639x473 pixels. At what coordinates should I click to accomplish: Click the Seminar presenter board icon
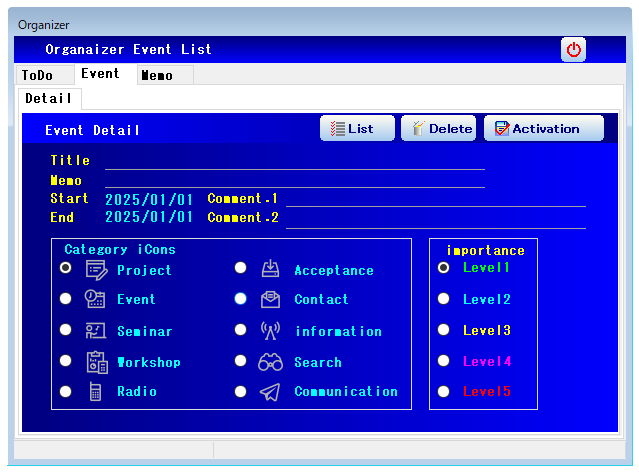point(96,330)
